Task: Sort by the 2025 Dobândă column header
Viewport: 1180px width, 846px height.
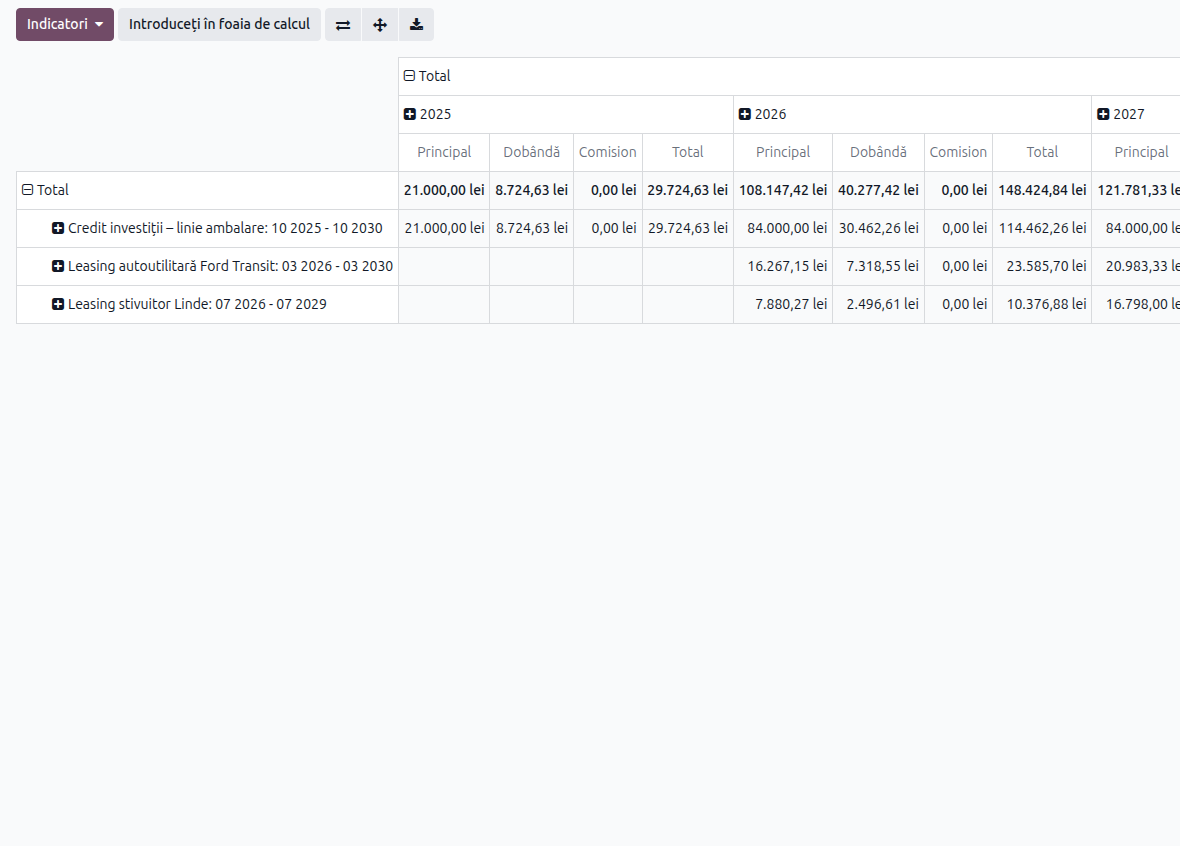Action: coord(531,152)
